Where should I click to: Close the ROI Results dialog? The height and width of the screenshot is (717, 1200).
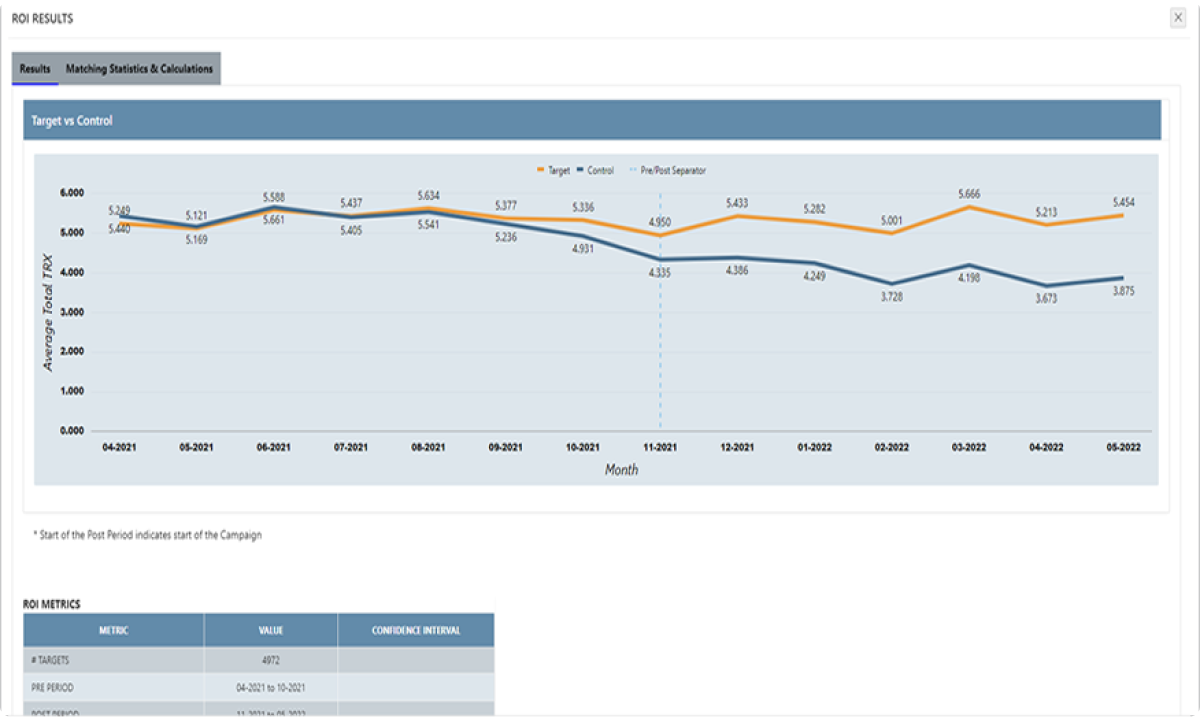coord(1178,18)
